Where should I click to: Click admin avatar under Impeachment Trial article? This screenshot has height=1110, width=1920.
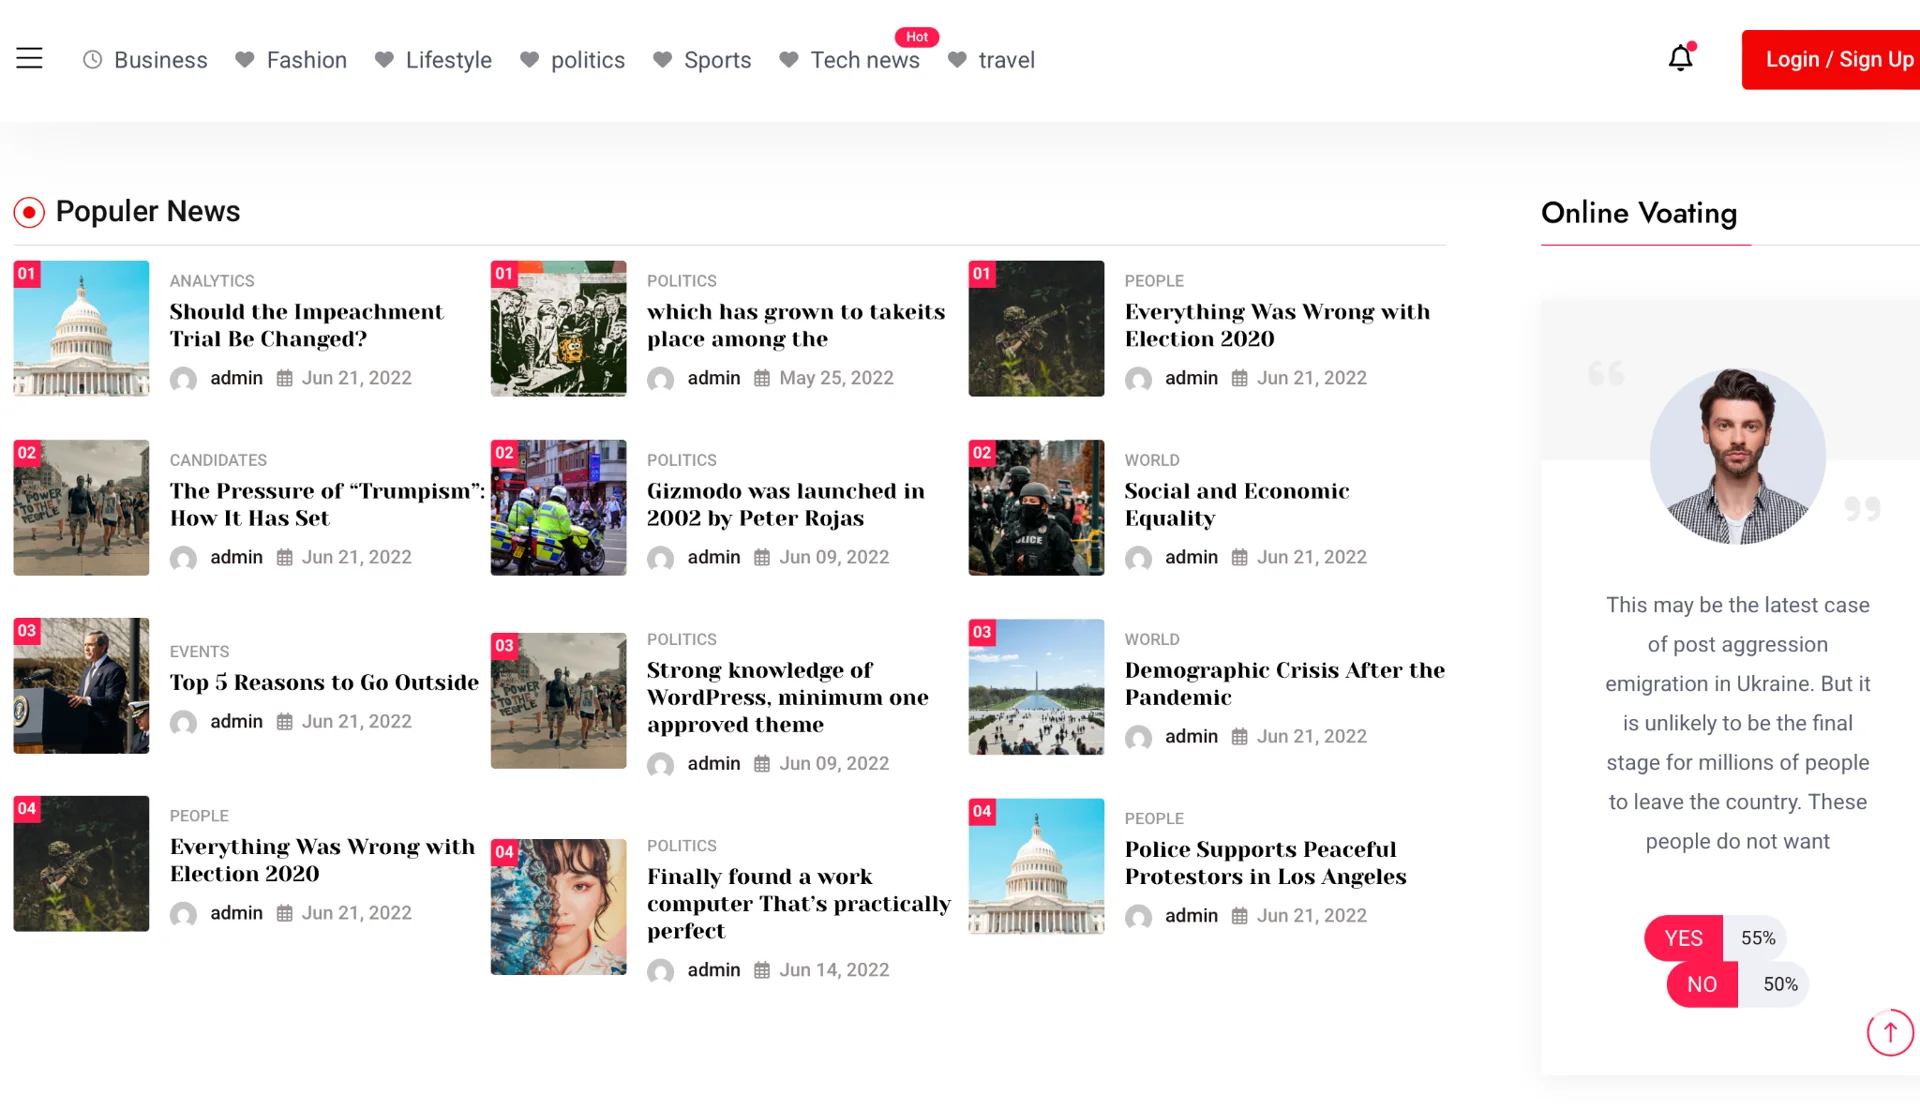click(183, 379)
